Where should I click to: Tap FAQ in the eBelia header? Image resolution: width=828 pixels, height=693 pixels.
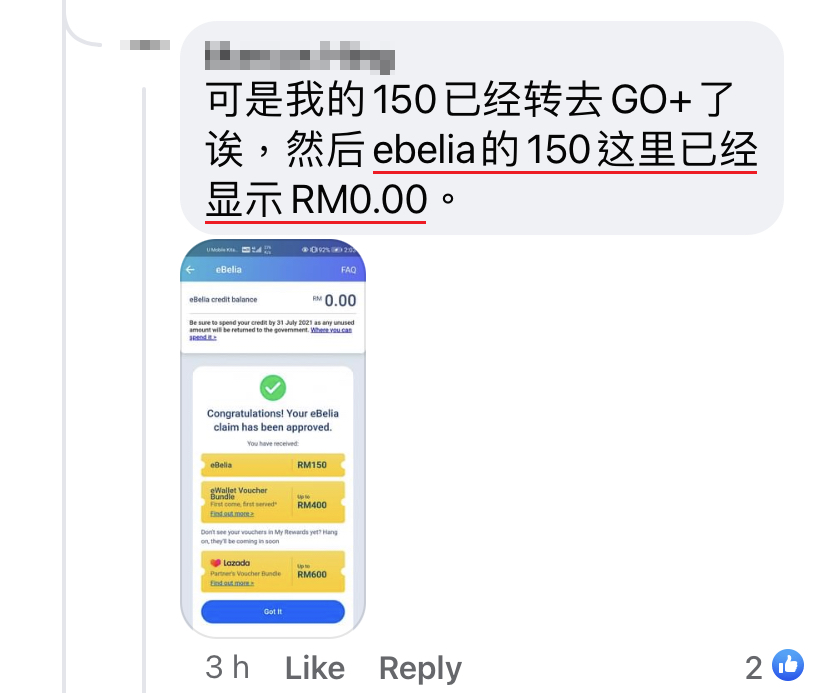(x=349, y=270)
